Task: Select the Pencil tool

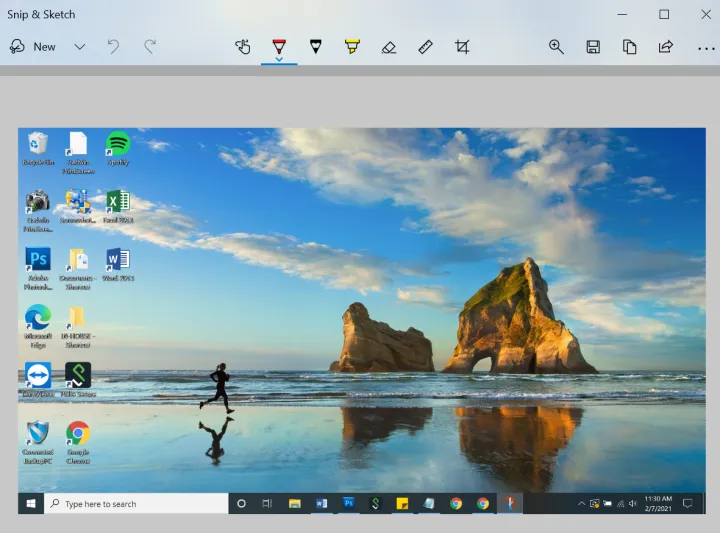Action: pyautogui.click(x=316, y=47)
